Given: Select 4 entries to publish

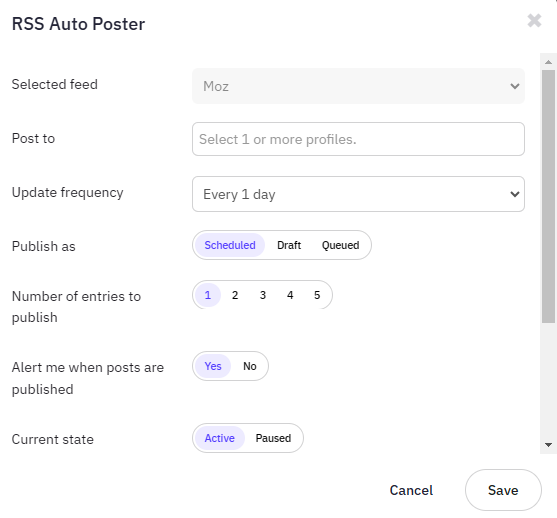Looking at the screenshot, I should (290, 295).
